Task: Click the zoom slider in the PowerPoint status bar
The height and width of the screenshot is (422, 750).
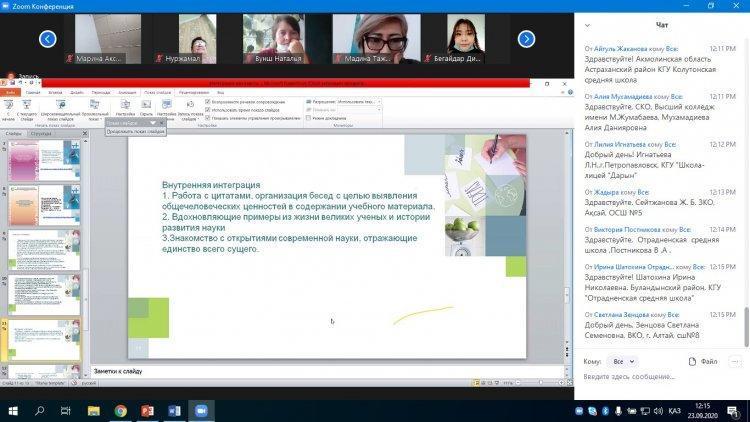Action: (541, 383)
